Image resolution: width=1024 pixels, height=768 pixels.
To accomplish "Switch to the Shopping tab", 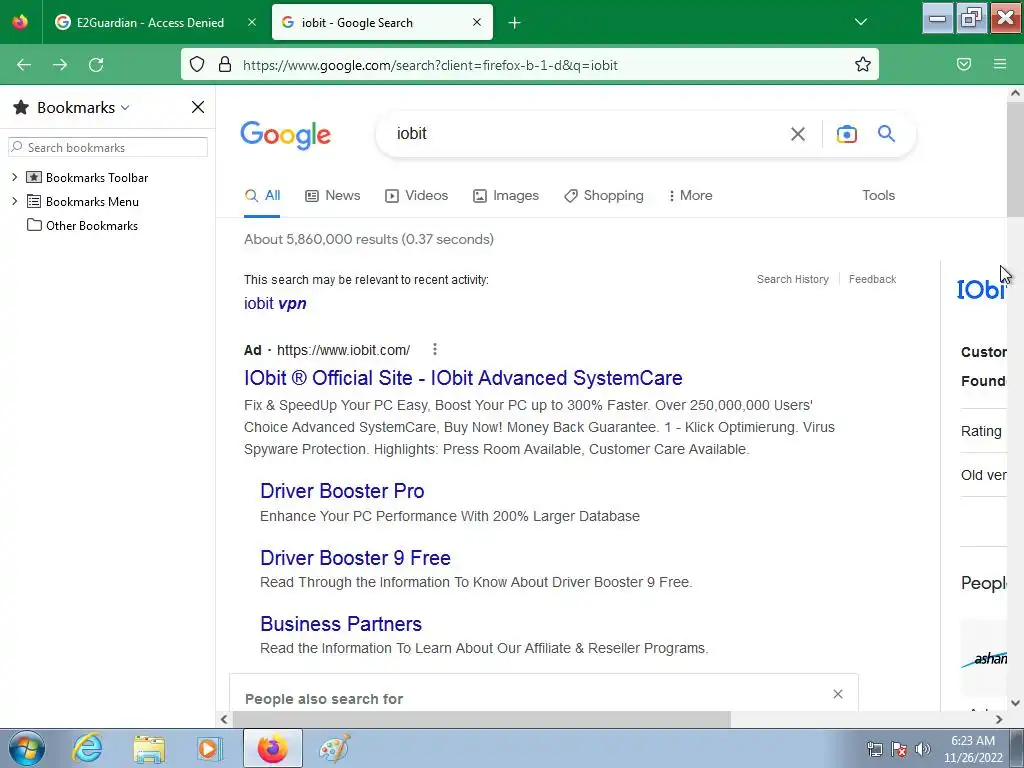I will coord(603,195).
